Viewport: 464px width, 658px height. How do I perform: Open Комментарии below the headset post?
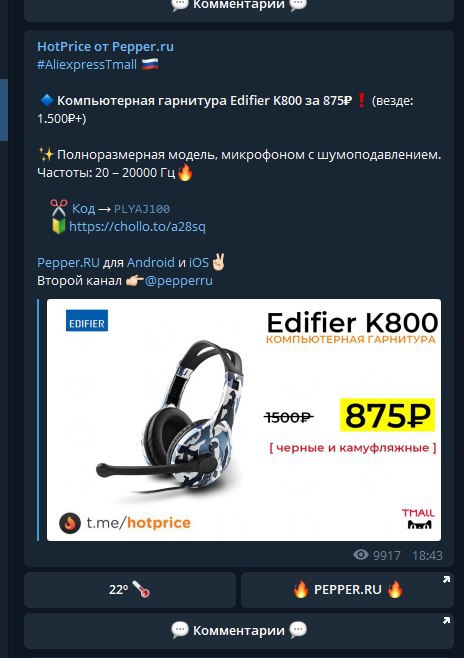(239, 631)
